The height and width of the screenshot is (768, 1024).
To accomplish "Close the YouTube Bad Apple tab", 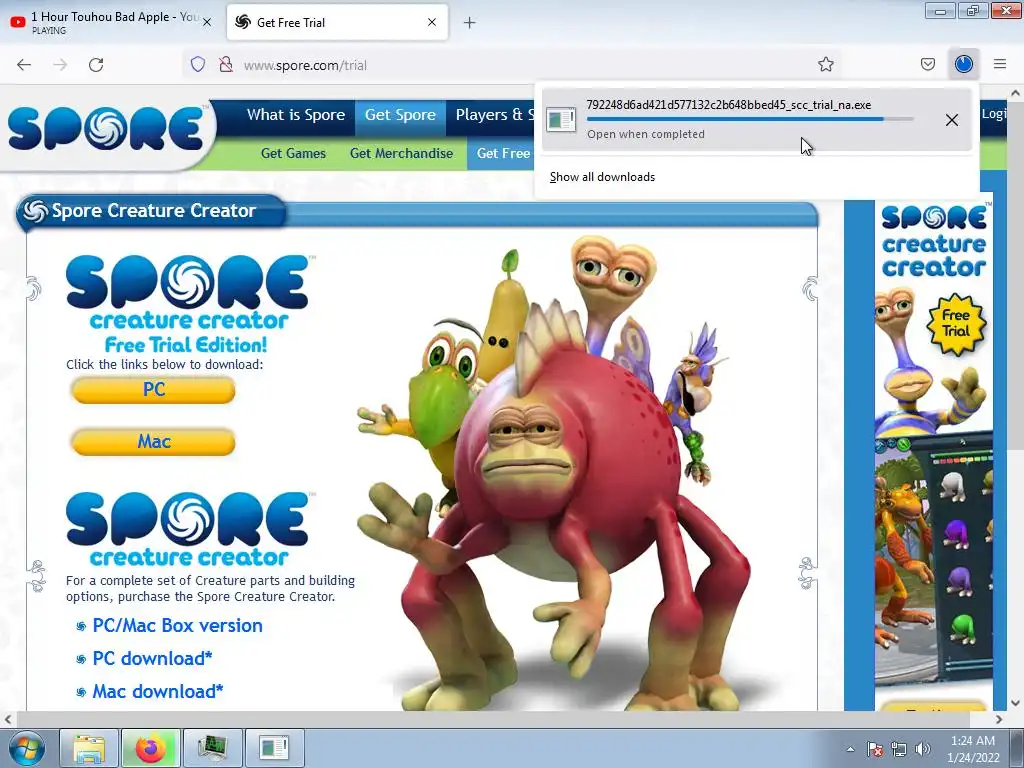I will pos(207,22).
